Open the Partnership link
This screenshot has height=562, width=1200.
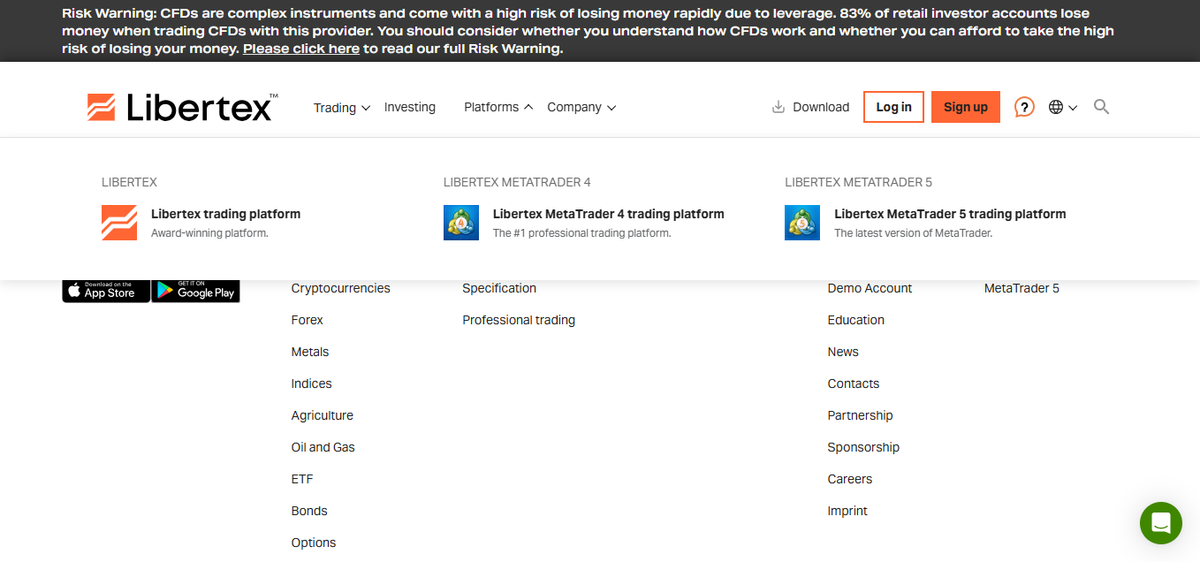tap(860, 416)
